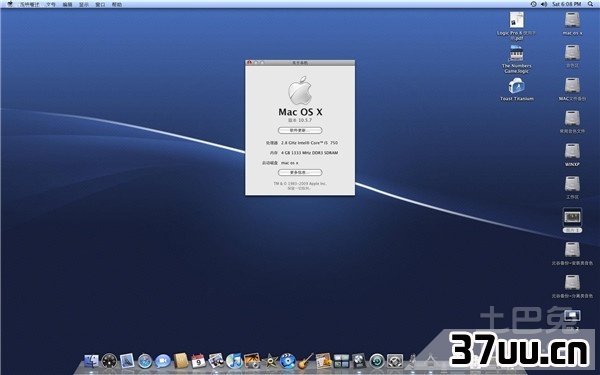
Task: Open iDVD blue disc icon in Dock
Action: click(287, 361)
